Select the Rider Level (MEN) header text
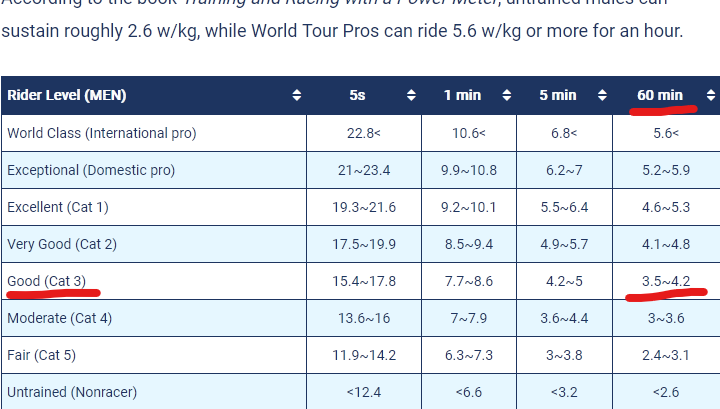 tap(67, 95)
